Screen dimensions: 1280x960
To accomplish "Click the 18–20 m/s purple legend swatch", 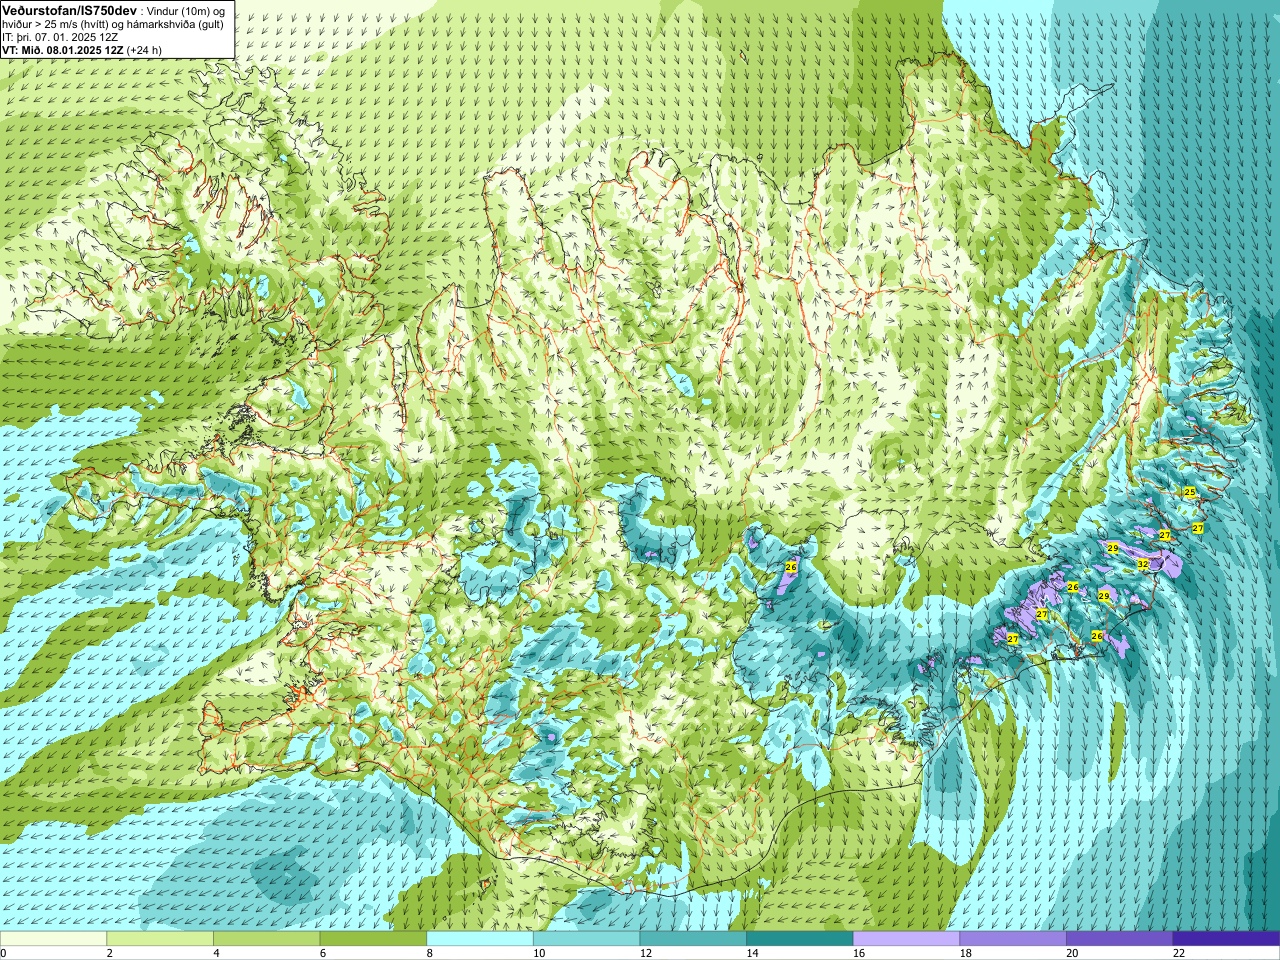I will point(1013,939).
